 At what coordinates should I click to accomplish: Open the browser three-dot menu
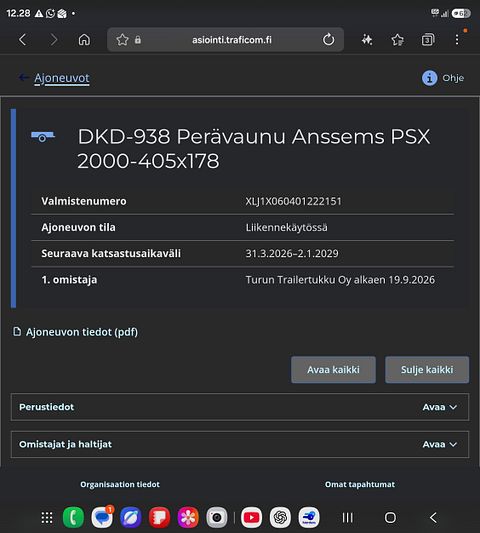click(457, 39)
